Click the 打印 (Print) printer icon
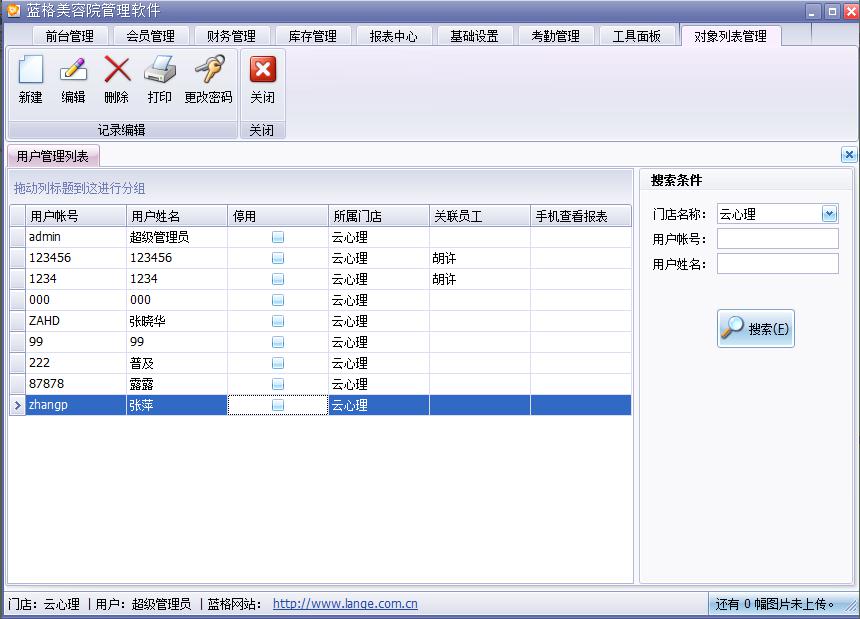 pyautogui.click(x=160, y=70)
